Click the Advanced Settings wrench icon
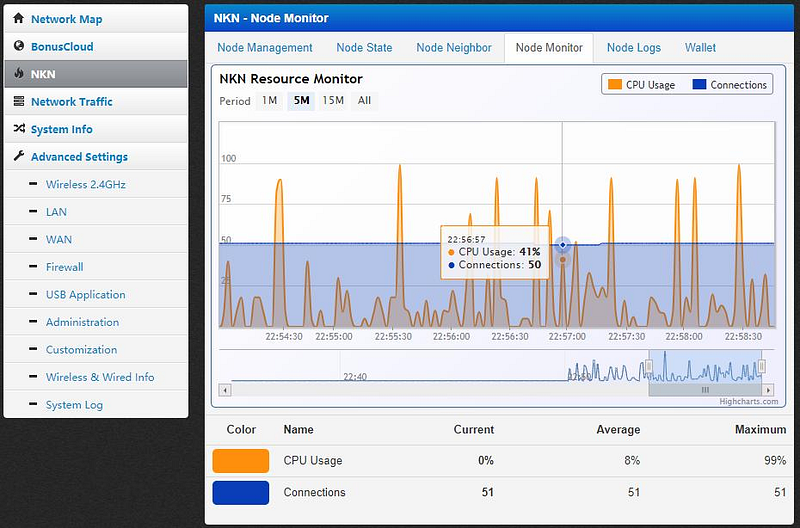800x528 pixels. pyautogui.click(x=19, y=156)
